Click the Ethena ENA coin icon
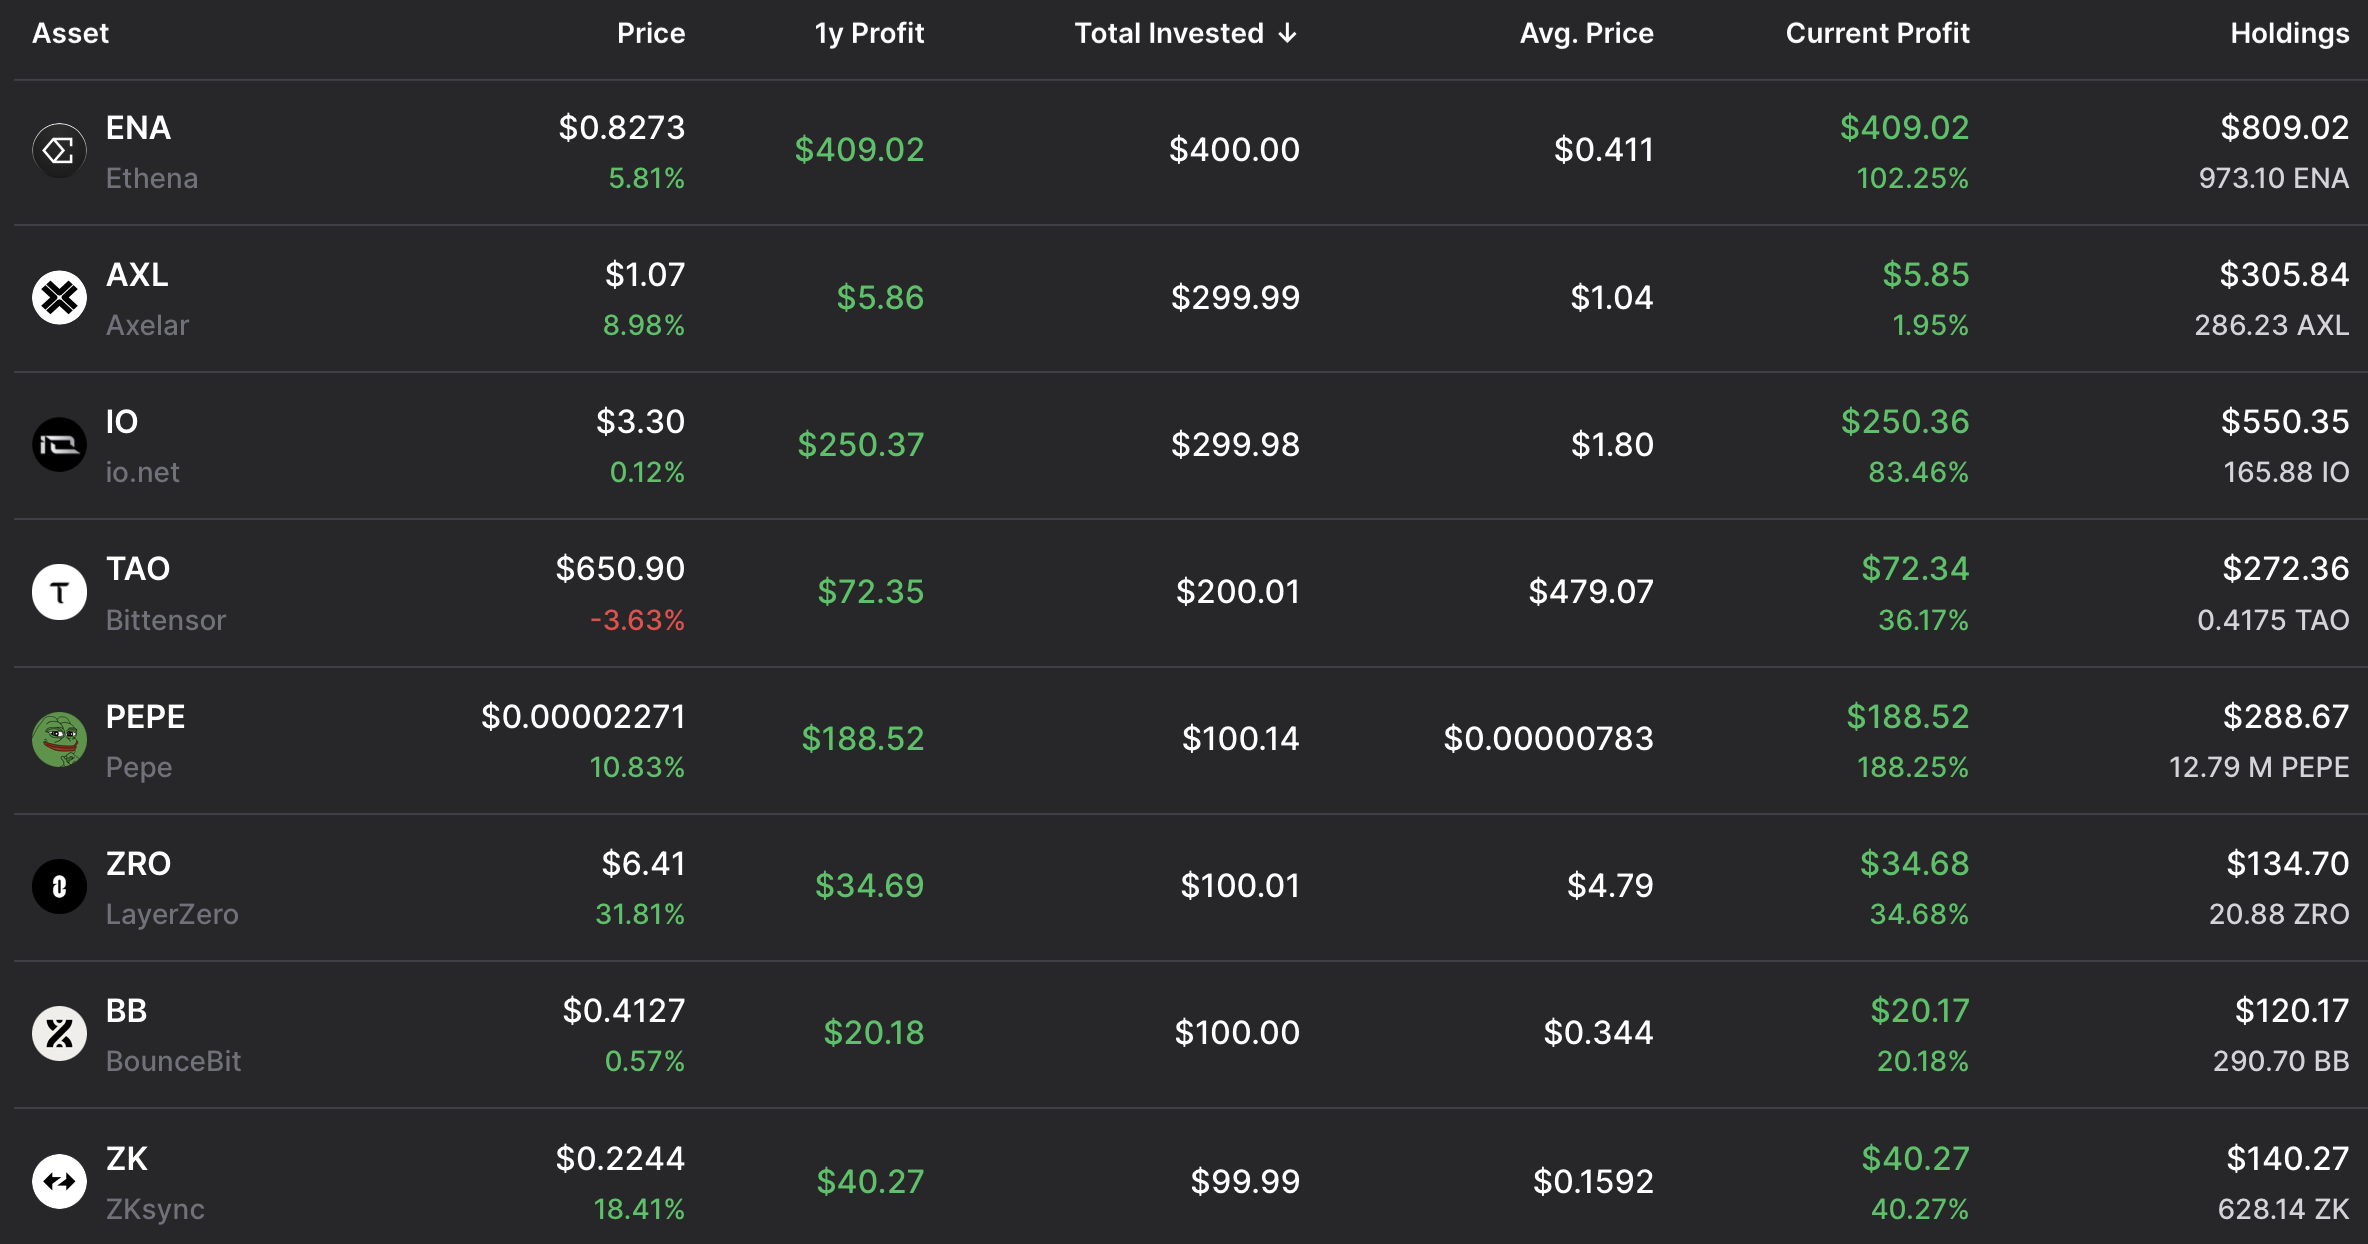 (x=59, y=151)
